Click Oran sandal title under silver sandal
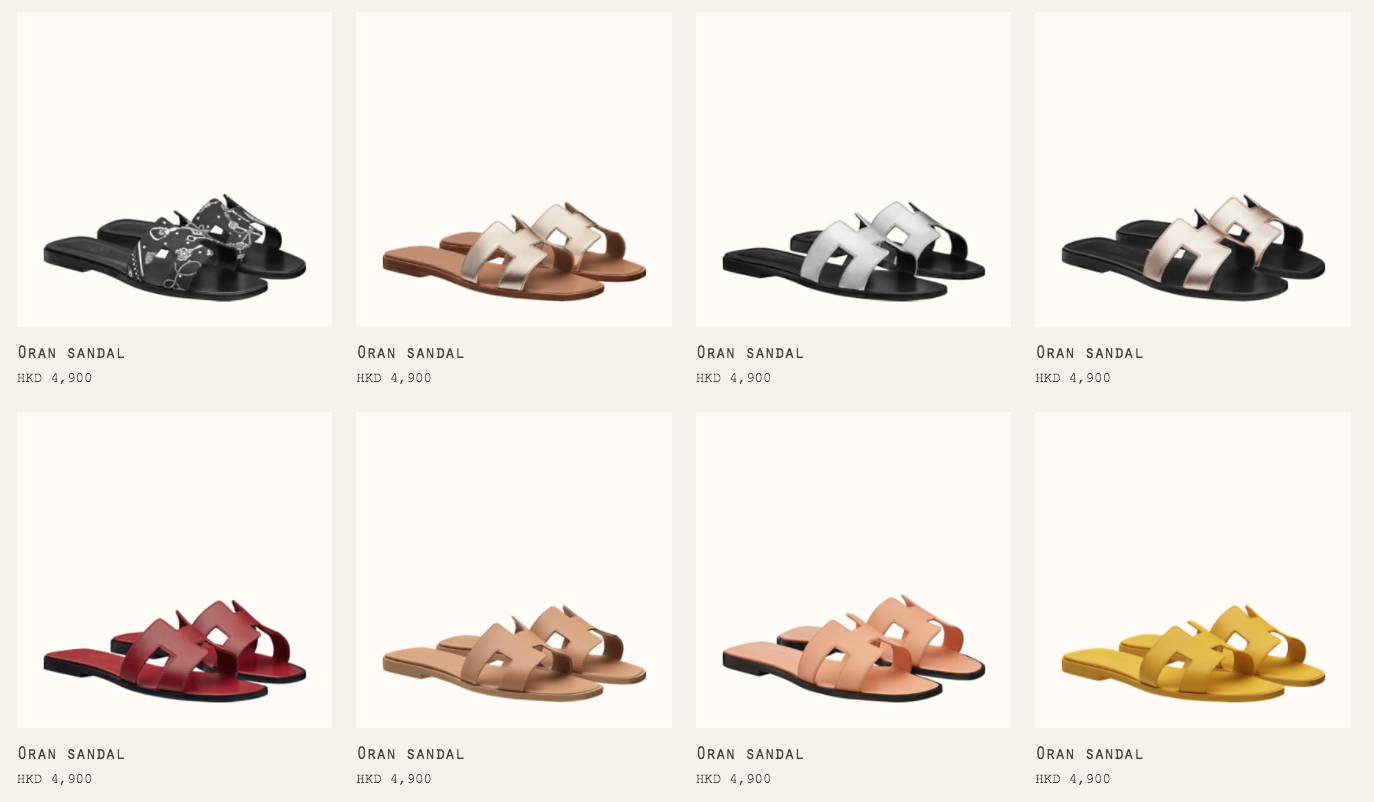1374x802 pixels. [x=750, y=352]
